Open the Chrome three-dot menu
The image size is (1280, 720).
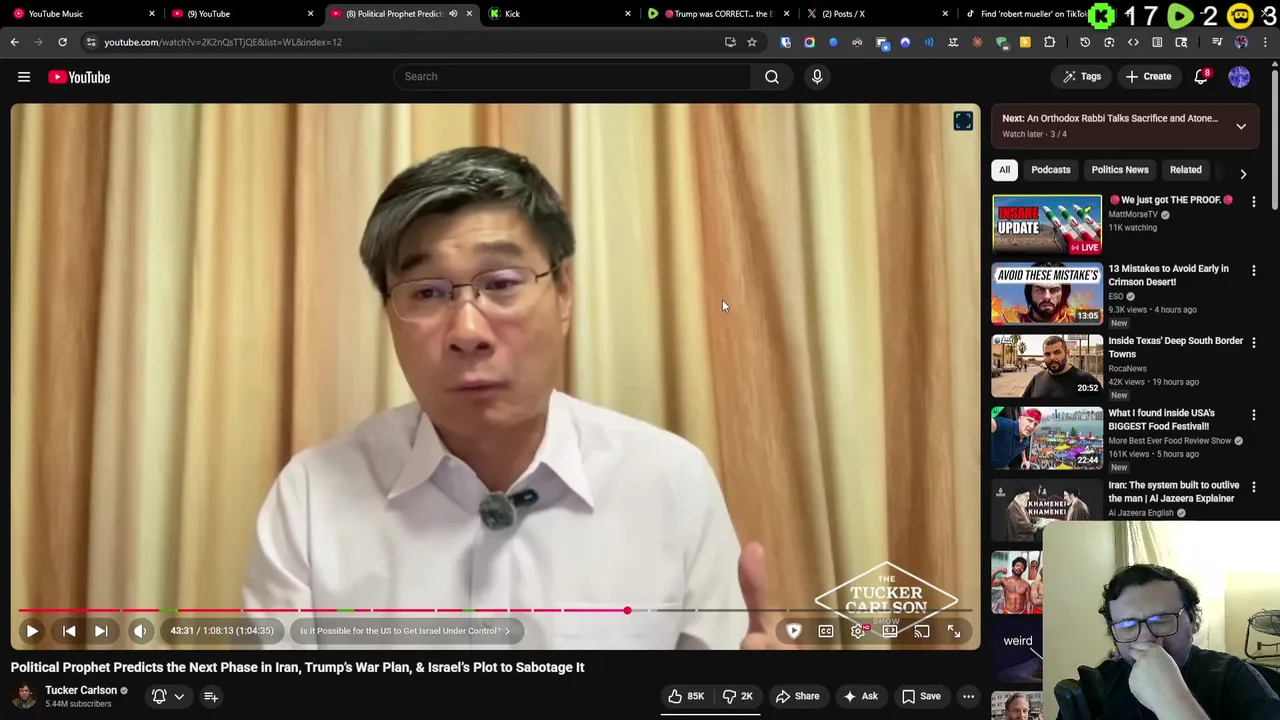tap(1265, 42)
